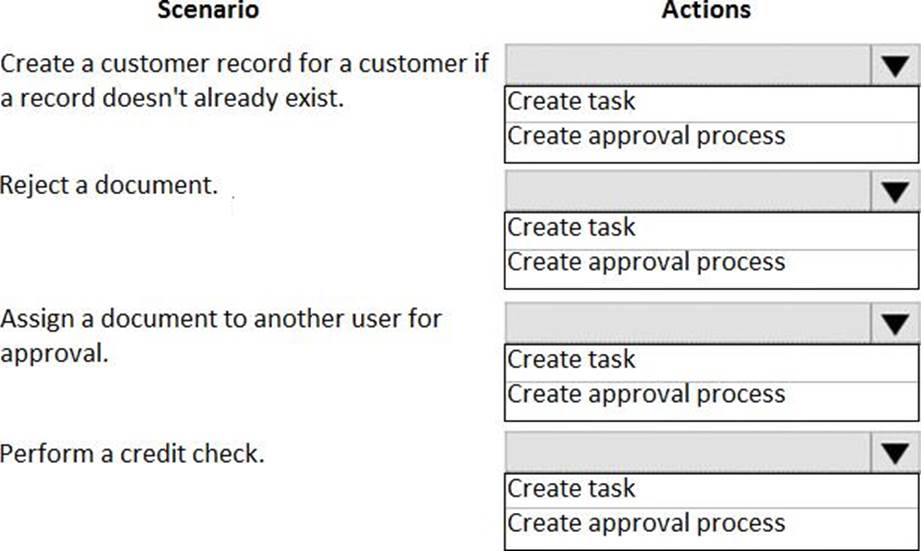Open dropdown arrow for customer record scenario
The width and height of the screenshot is (921, 551).
[894, 67]
